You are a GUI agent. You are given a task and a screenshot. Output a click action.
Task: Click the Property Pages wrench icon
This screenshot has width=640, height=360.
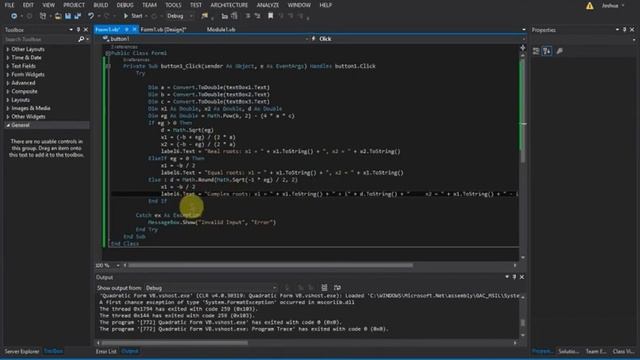point(560,51)
